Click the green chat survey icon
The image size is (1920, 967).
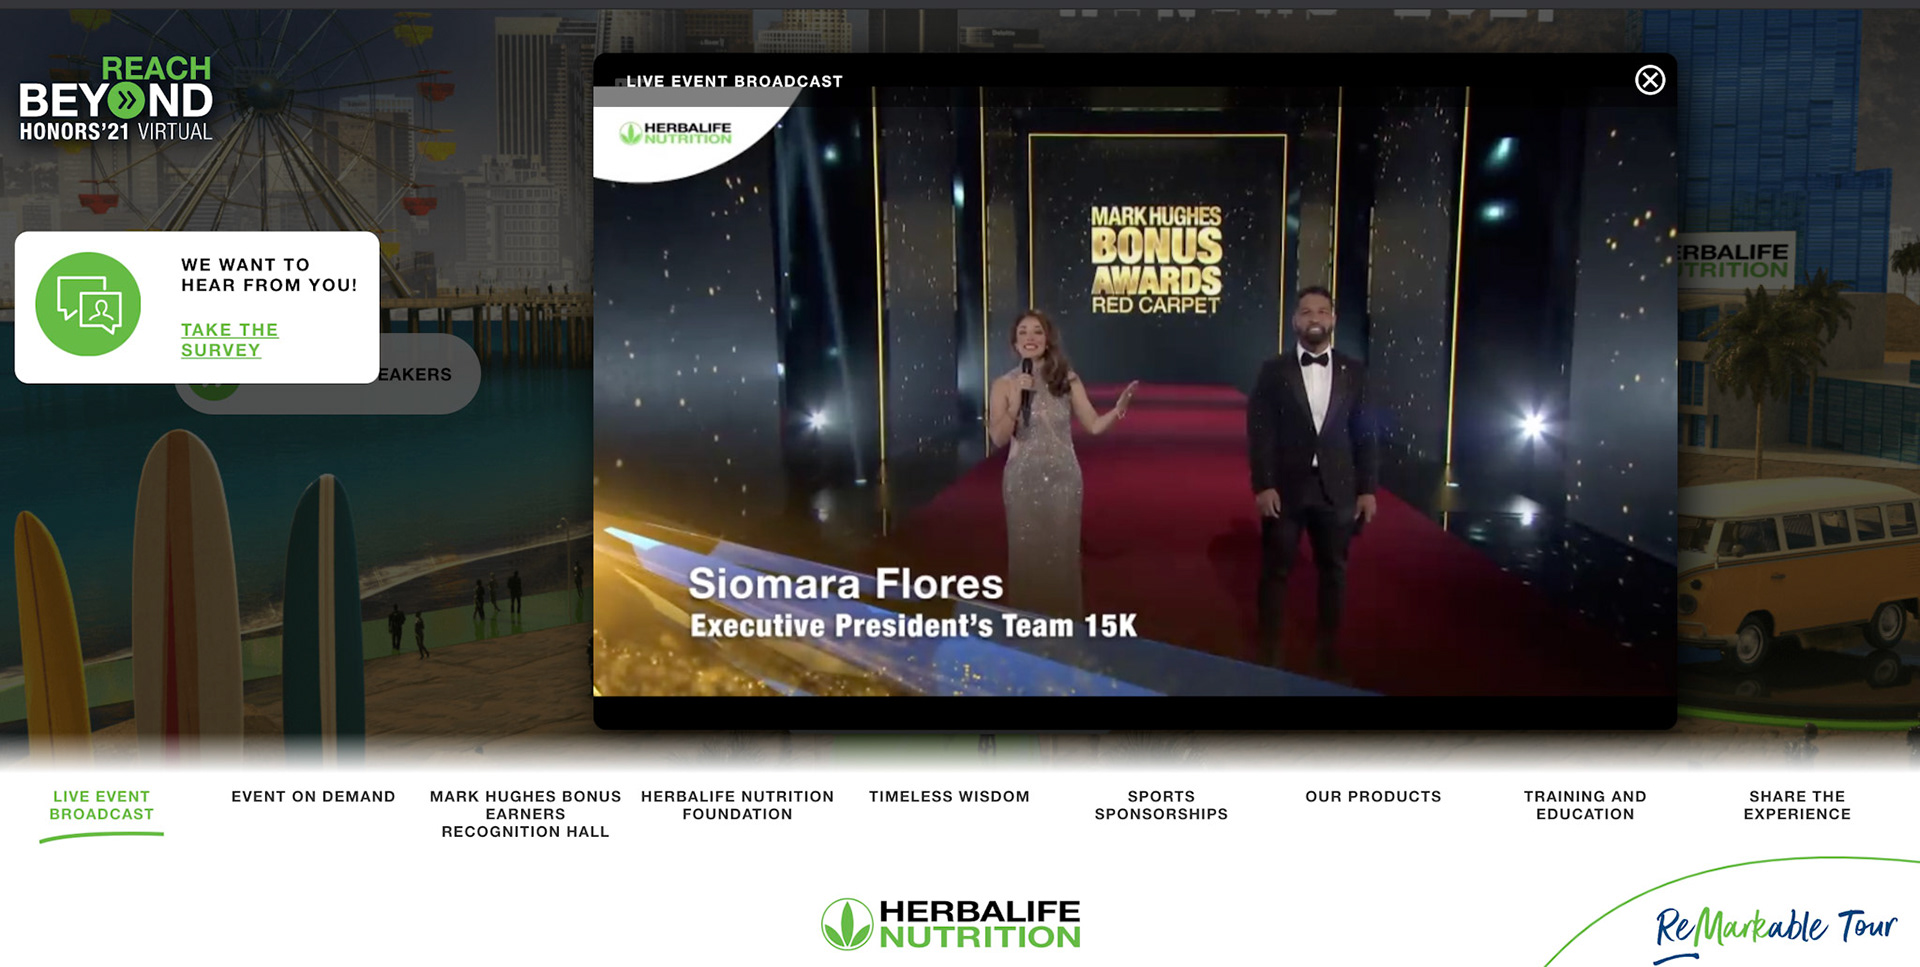tap(88, 304)
